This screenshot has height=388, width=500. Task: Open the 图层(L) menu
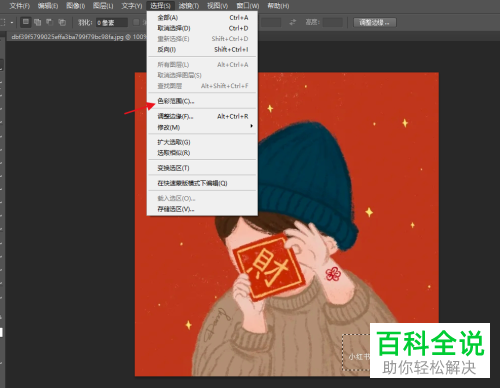(103, 6)
